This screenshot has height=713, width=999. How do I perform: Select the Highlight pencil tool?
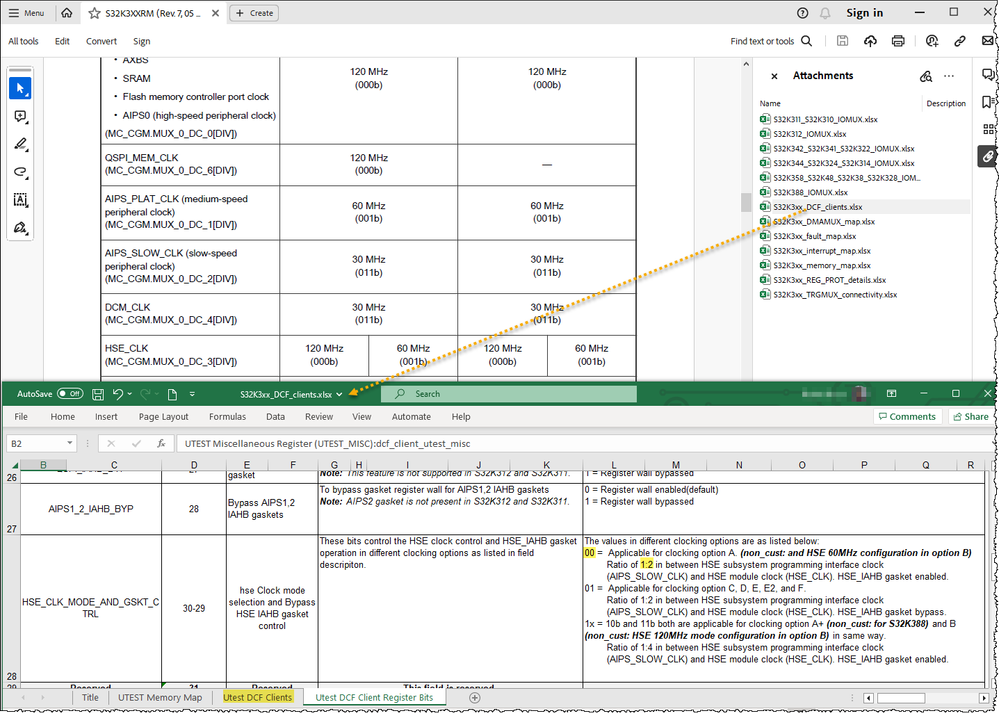(x=20, y=144)
